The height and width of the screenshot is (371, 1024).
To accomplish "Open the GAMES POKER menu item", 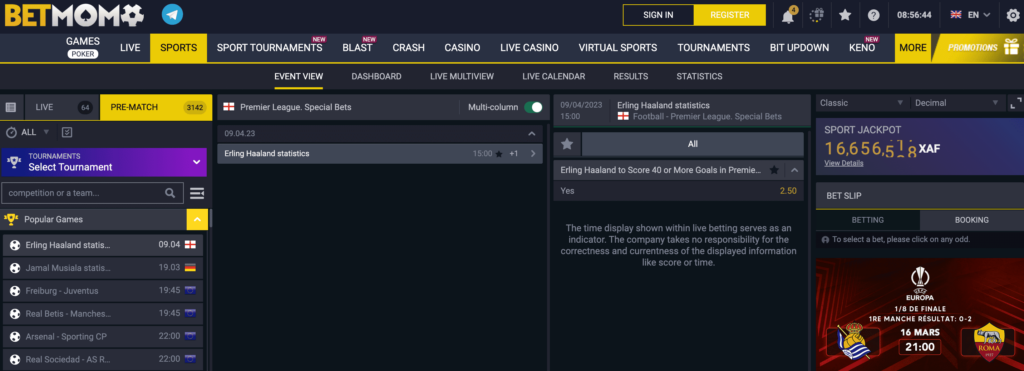I will [x=83, y=47].
